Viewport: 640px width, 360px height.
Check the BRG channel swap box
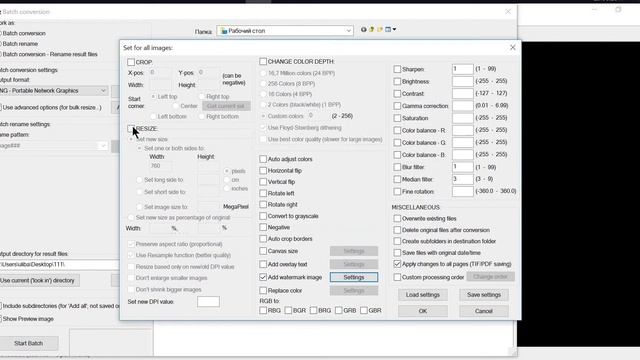313,311
